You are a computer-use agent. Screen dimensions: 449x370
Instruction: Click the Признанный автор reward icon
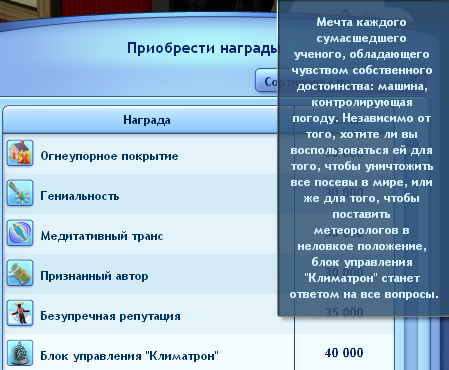click(20, 273)
